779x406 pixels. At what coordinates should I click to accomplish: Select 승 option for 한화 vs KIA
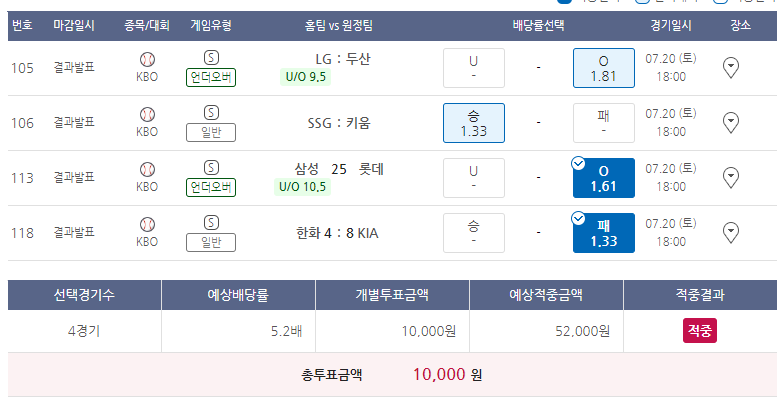click(474, 233)
